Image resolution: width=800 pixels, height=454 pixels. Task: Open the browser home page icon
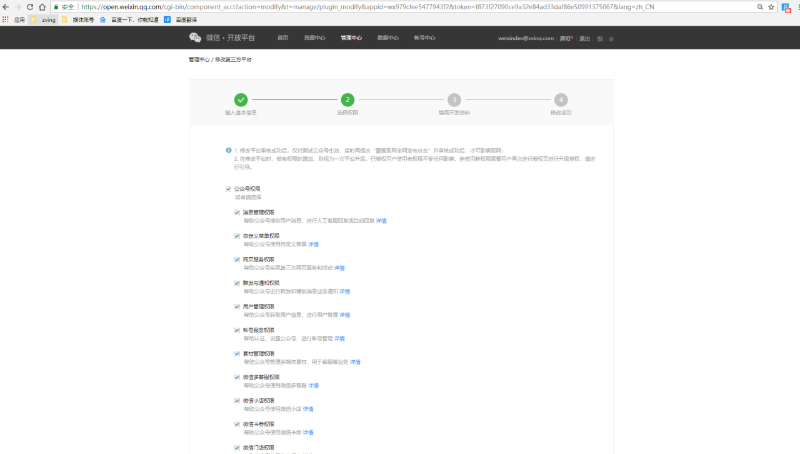42,7
